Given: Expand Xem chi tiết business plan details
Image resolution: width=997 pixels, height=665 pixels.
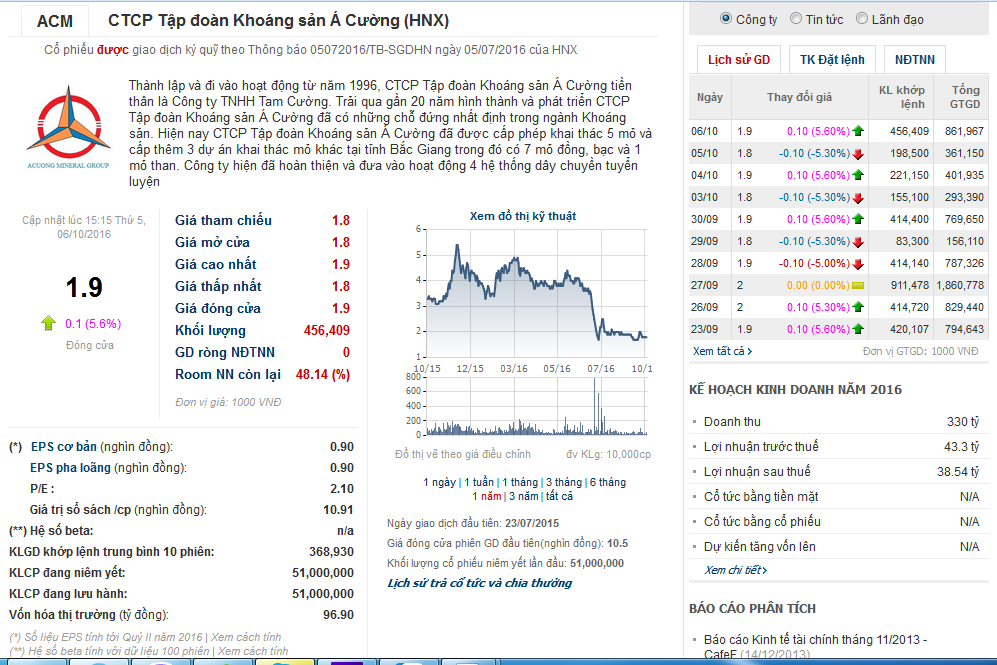Looking at the screenshot, I should pos(735,570).
